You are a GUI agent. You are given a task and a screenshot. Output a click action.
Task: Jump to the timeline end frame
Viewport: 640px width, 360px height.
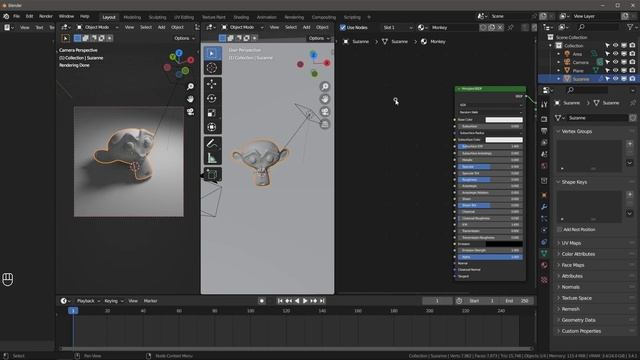coord(322,301)
